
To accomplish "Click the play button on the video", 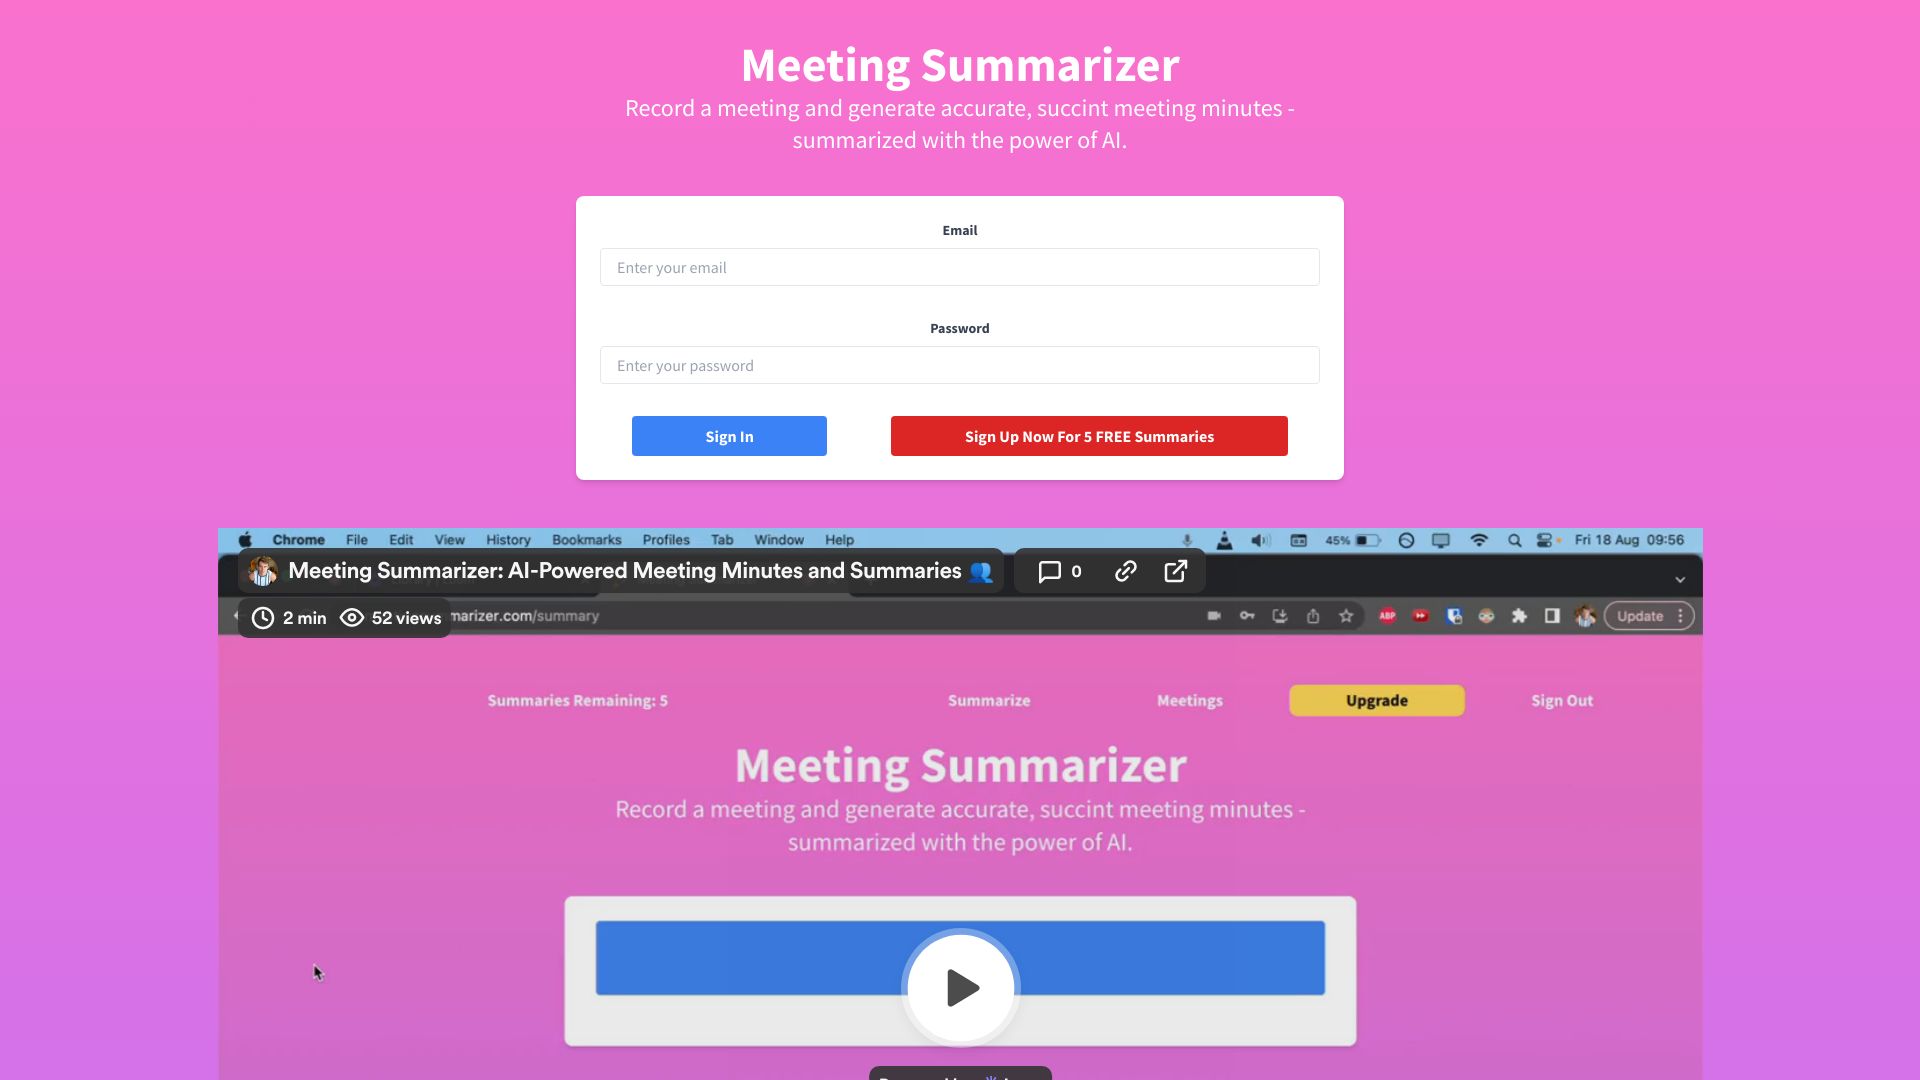I will pos(960,986).
